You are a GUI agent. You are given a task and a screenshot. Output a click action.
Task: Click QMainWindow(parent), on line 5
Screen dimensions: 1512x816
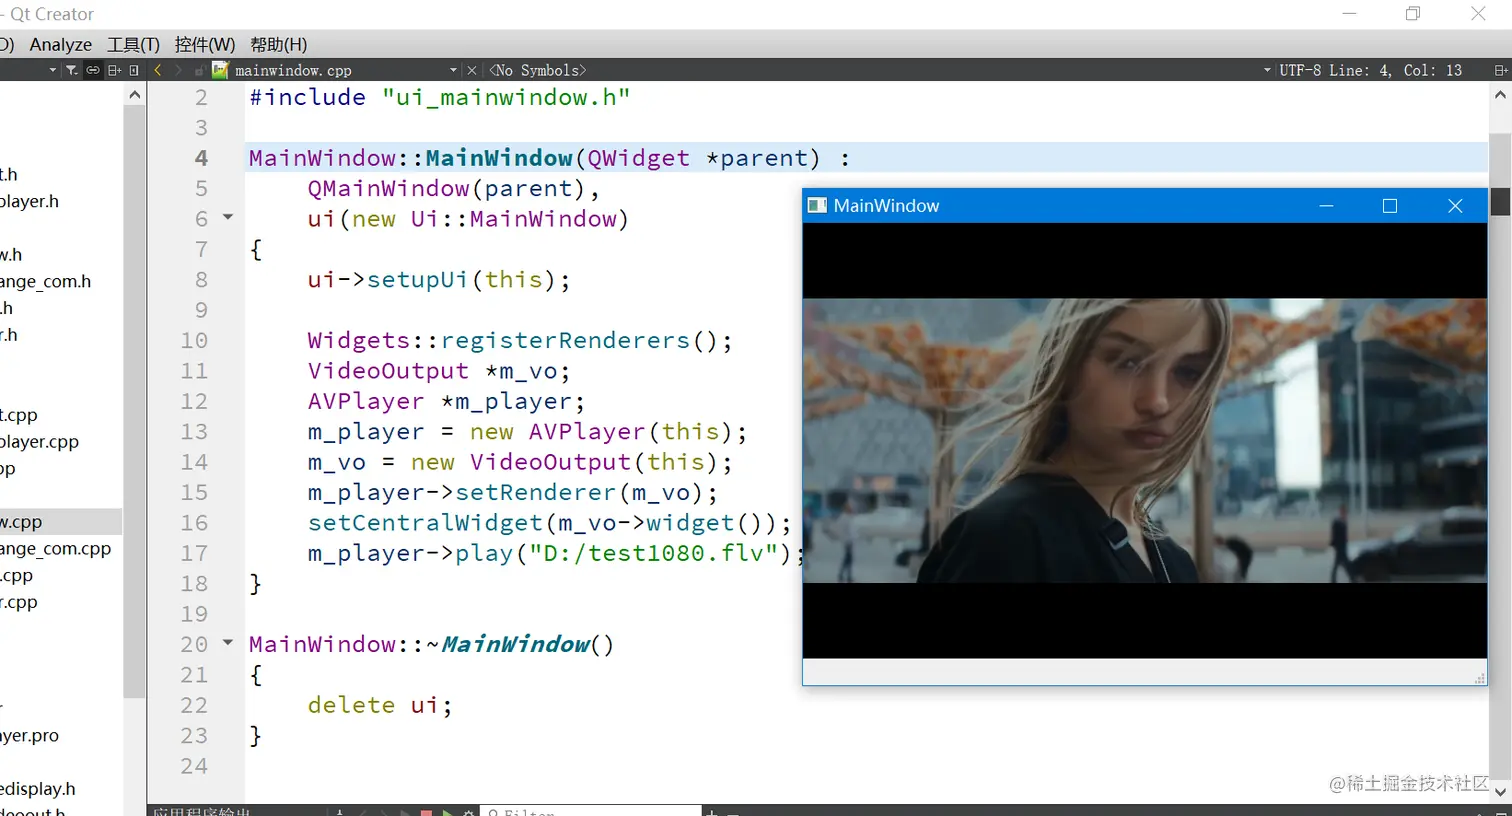[x=454, y=188]
